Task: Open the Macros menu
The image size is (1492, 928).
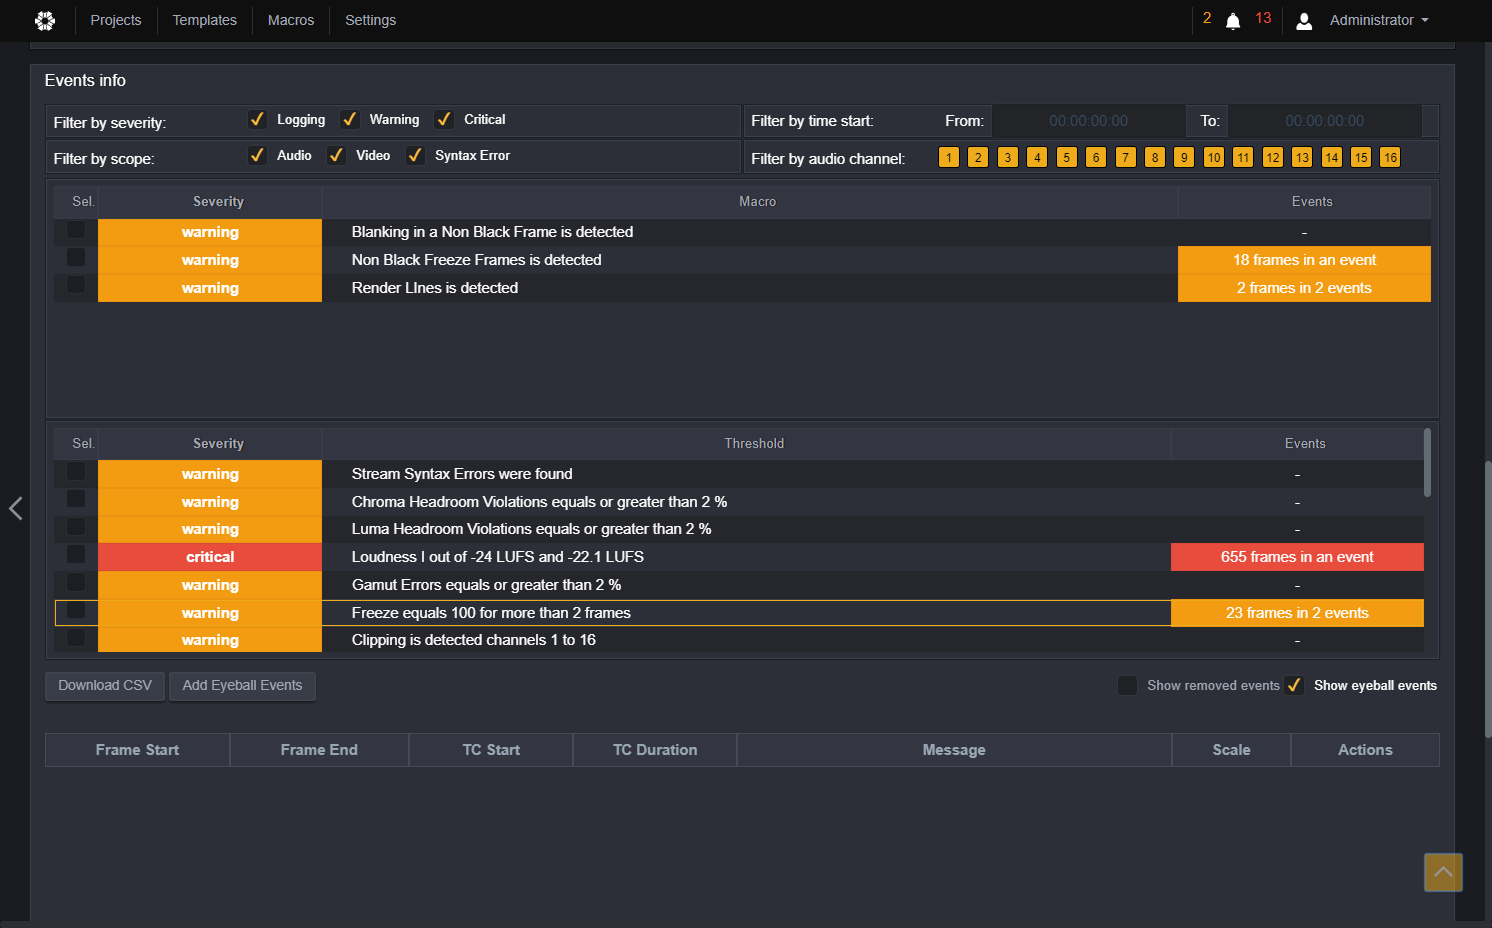Action: [x=291, y=20]
